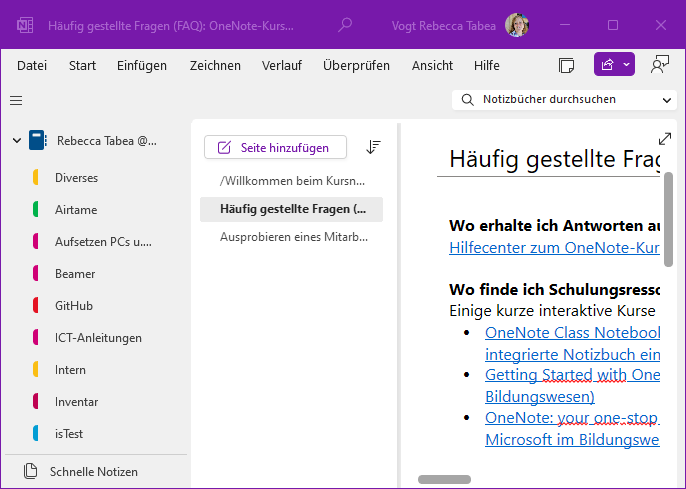This screenshot has height=489, width=686.
Task: Open the GitHub section
Action: point(74,305)
